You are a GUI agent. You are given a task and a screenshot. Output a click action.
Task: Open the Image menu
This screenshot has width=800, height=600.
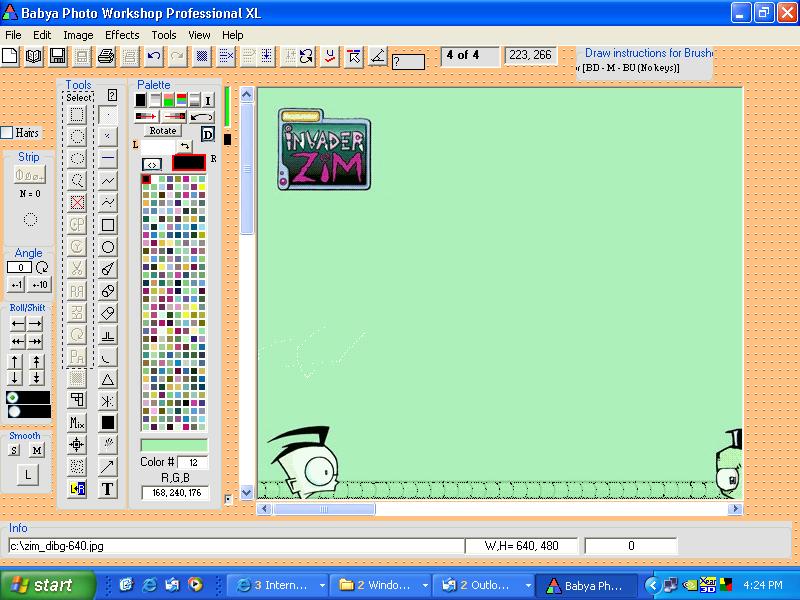(78, 35)
